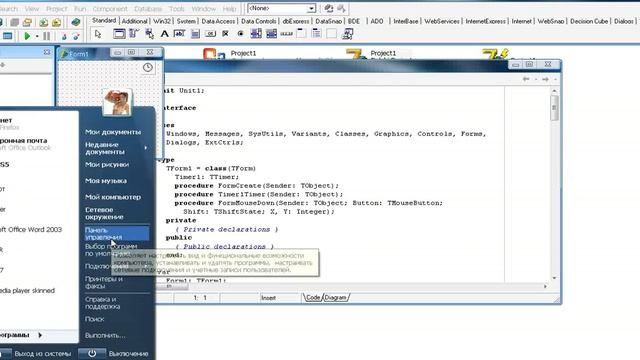Expand the Recent documents submenu arrow

coord(146,148)
